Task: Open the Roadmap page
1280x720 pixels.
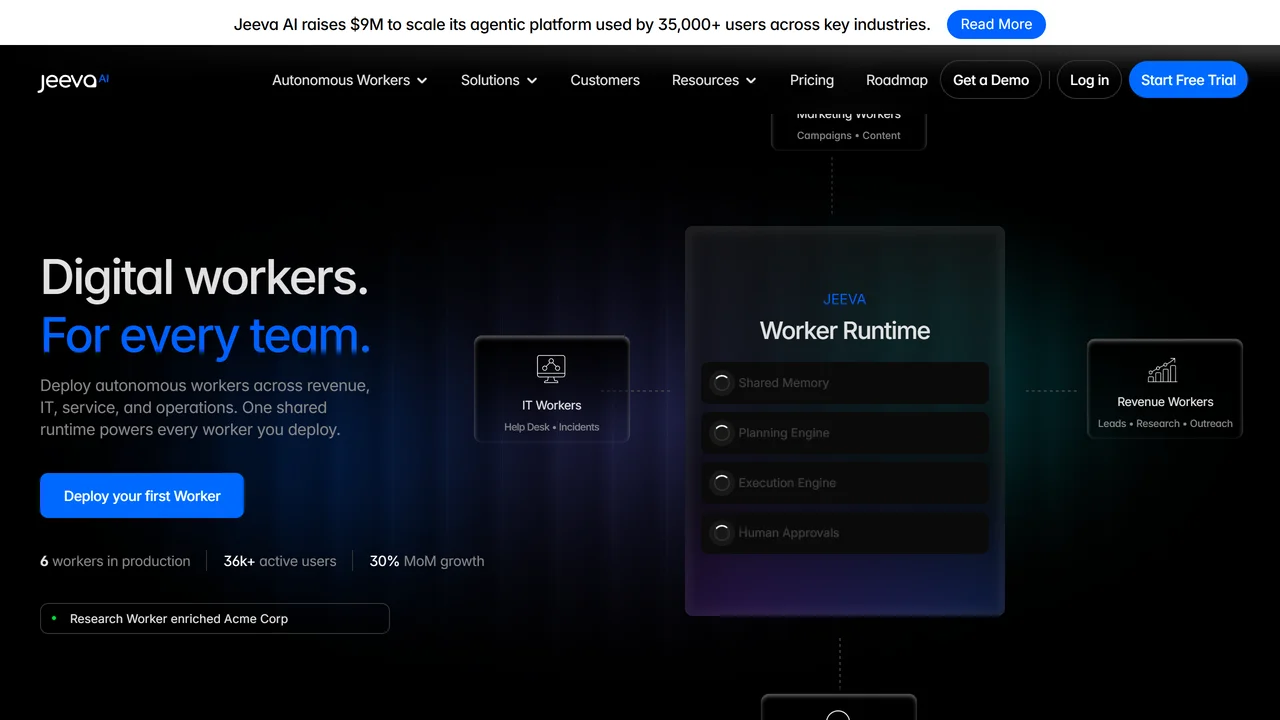Action: click(897, 80)
